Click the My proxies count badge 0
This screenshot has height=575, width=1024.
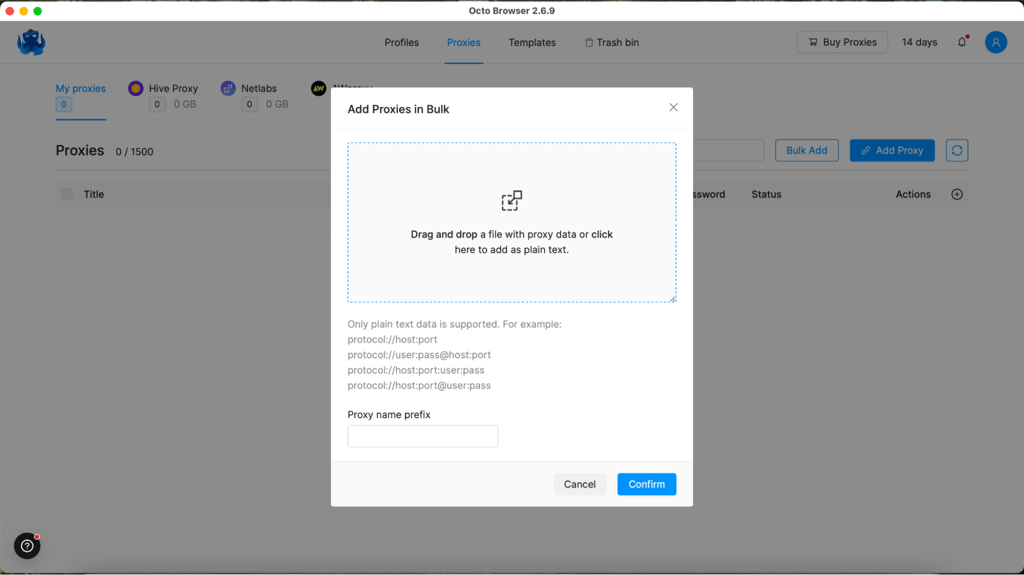click(63, 105)
